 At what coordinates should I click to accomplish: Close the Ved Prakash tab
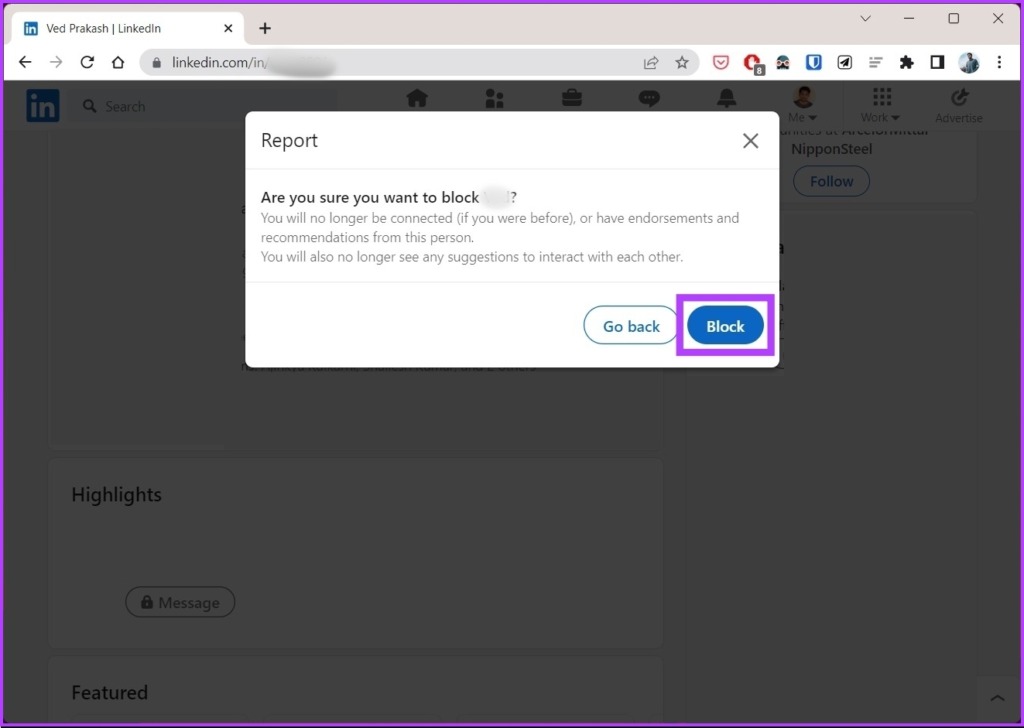point(228,28)
